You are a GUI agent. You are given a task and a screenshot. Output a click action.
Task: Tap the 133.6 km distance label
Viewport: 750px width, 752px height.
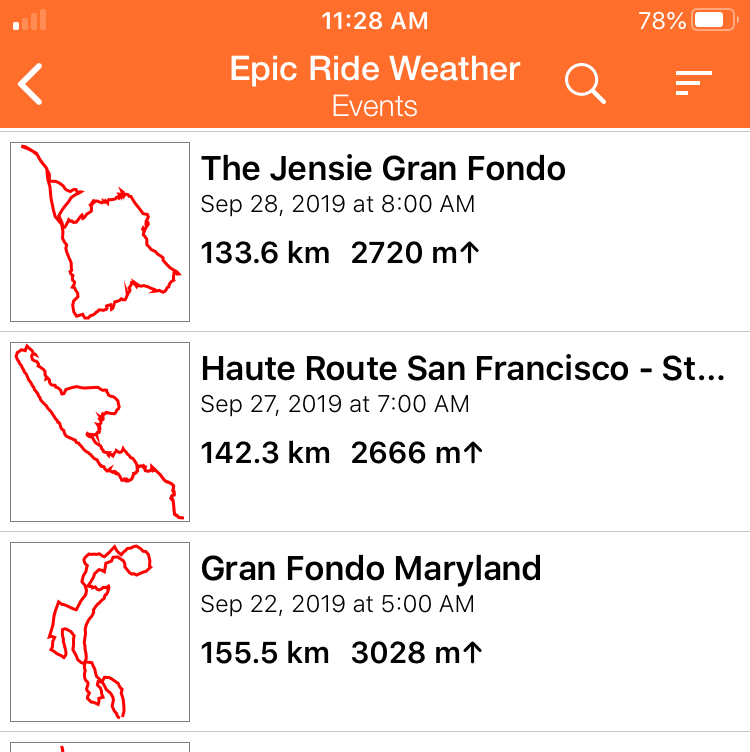pos(265,253)
